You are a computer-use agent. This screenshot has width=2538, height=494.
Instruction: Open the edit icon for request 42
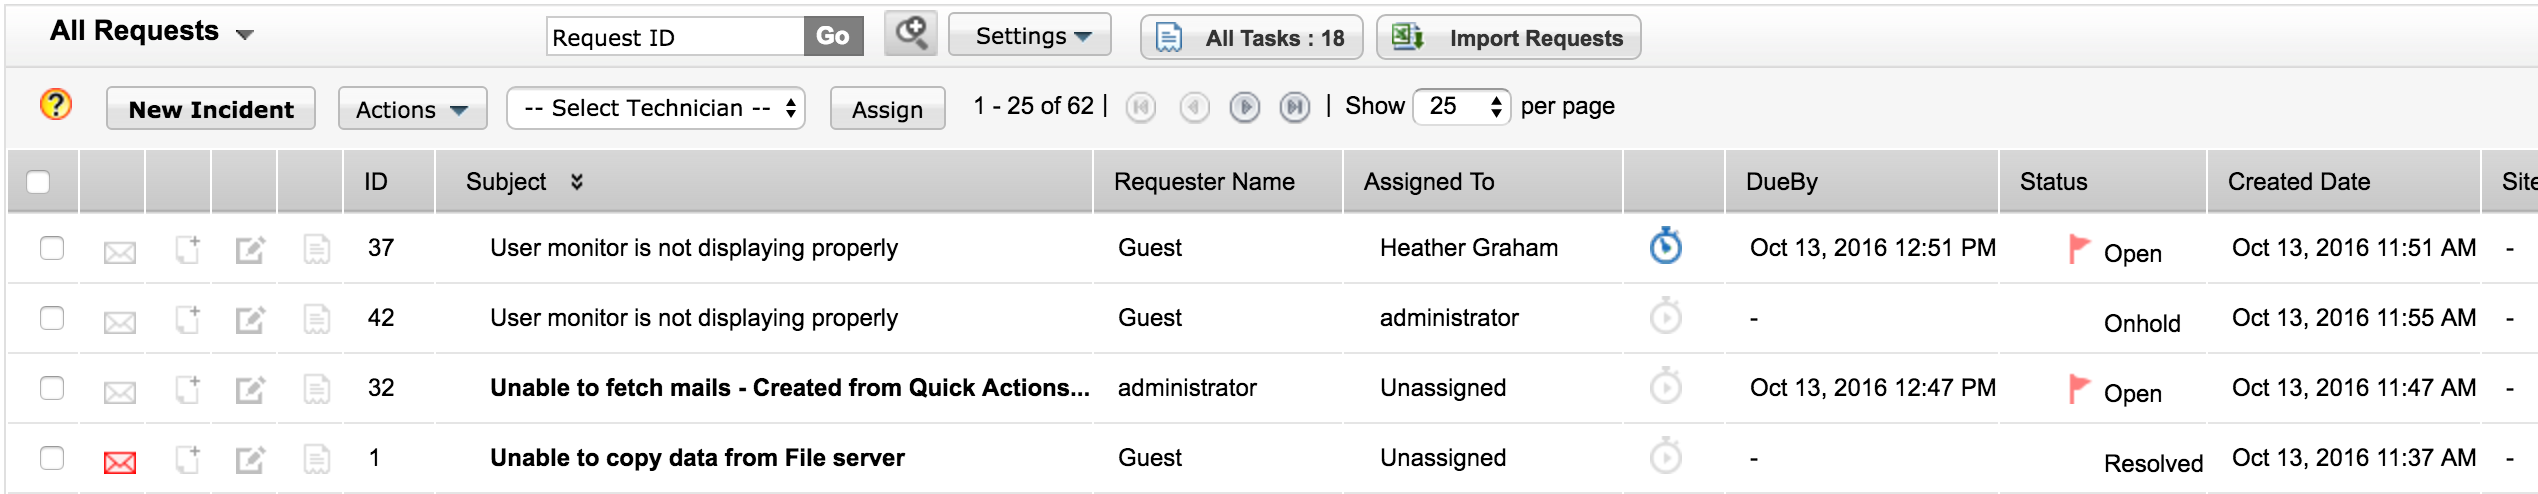click(x=250, y=320)
